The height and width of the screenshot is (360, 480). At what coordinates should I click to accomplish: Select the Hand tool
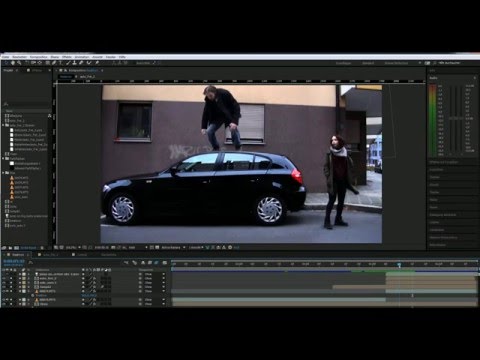point(13,63)
